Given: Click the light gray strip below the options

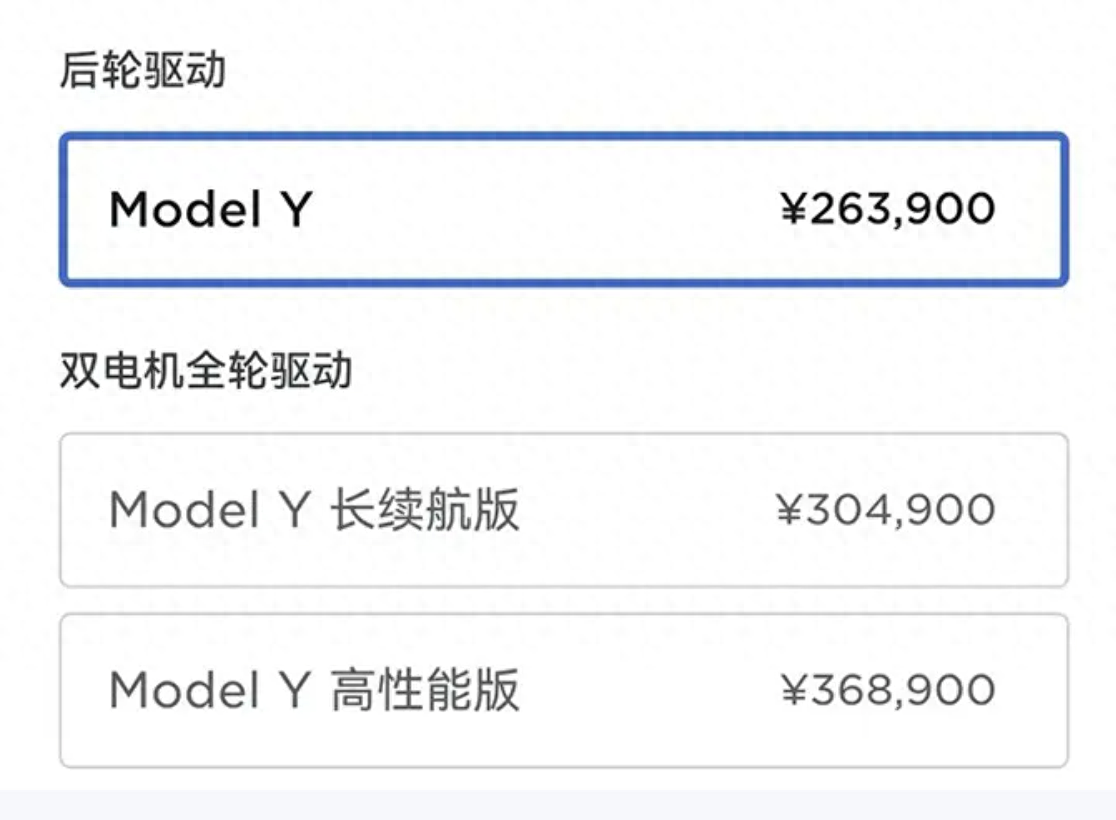Looking at the screenshot, I should [x=558, y=805].
